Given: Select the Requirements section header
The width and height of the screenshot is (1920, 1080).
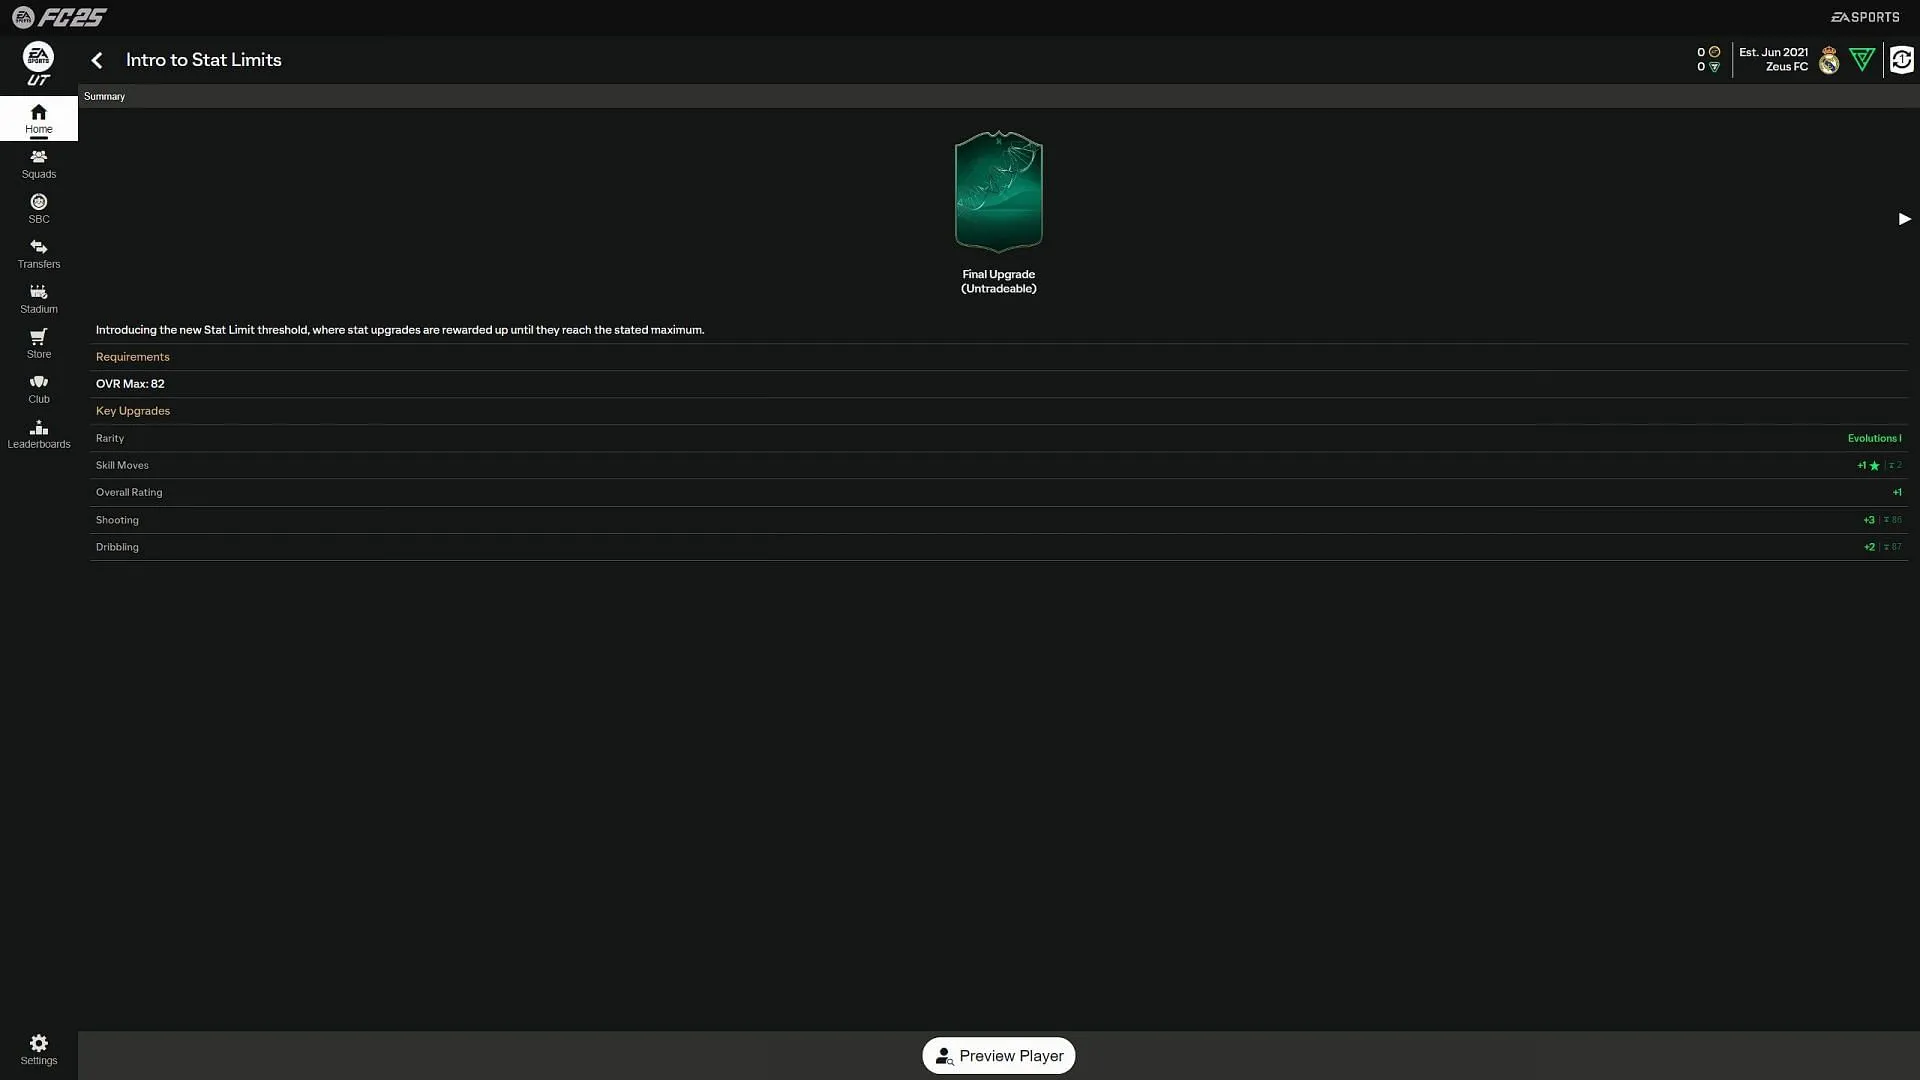Looking at the screenshot, I should (132, 356).
